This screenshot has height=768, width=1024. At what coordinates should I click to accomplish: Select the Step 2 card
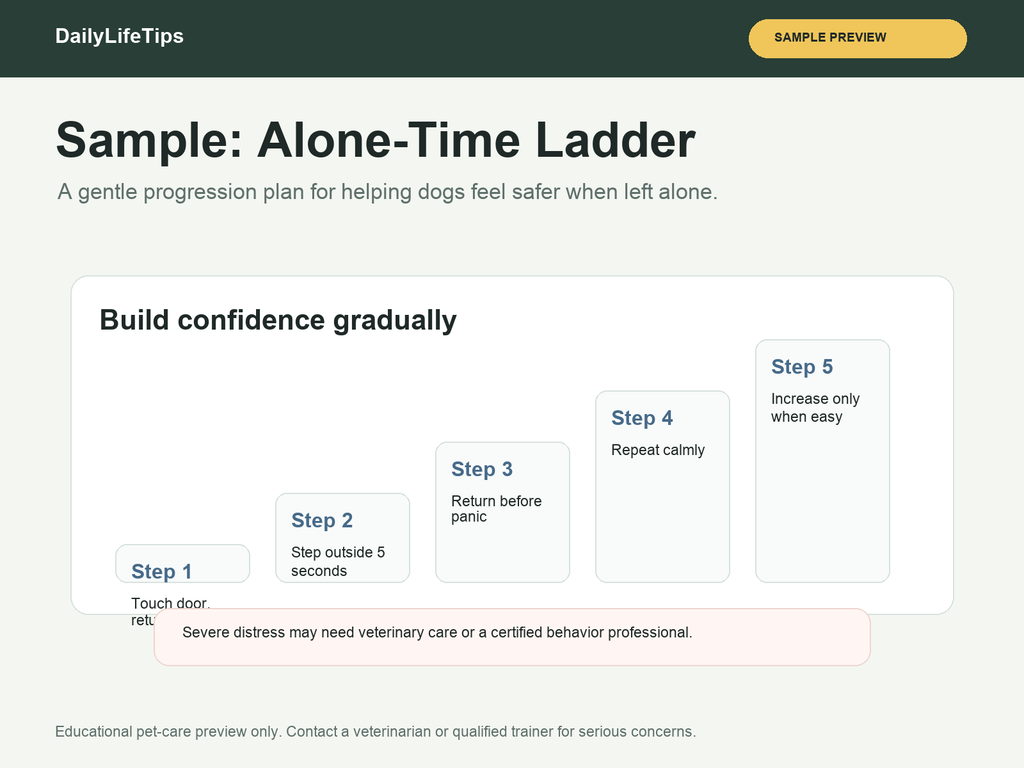[x=343, y=537]
